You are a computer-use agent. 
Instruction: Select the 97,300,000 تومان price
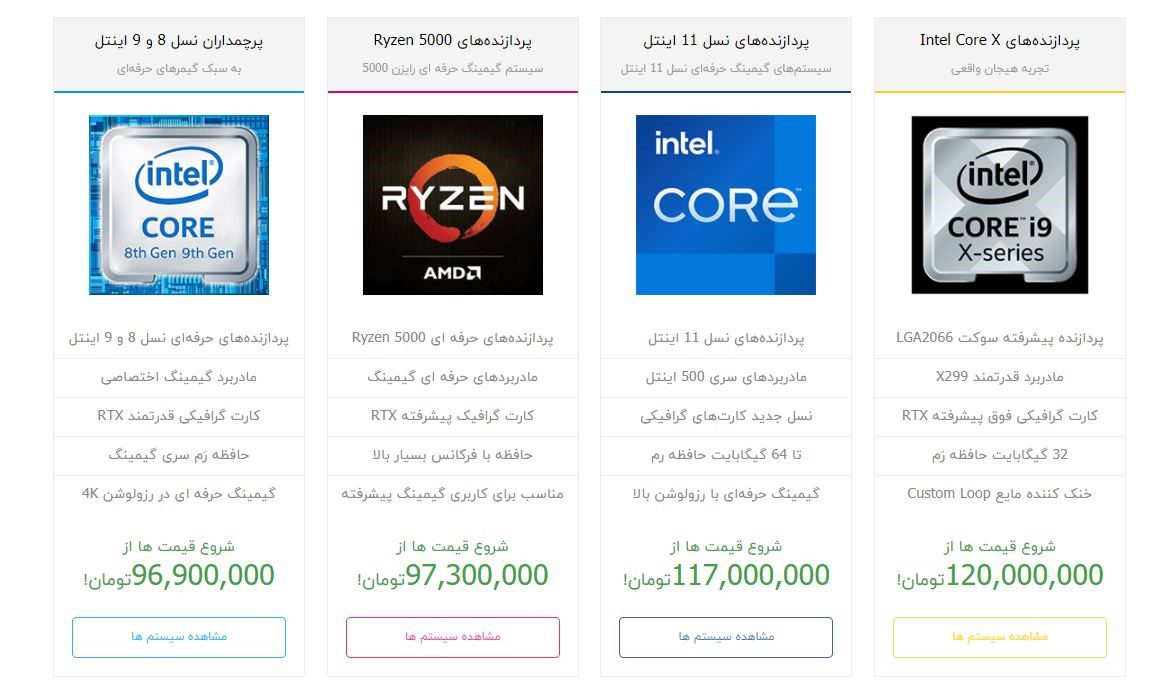[x=452, y=575]
